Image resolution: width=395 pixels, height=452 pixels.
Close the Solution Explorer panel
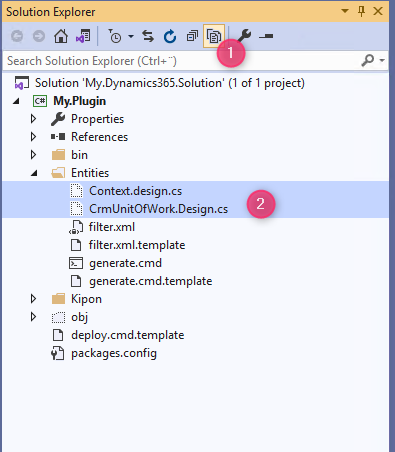pos(378,11)
